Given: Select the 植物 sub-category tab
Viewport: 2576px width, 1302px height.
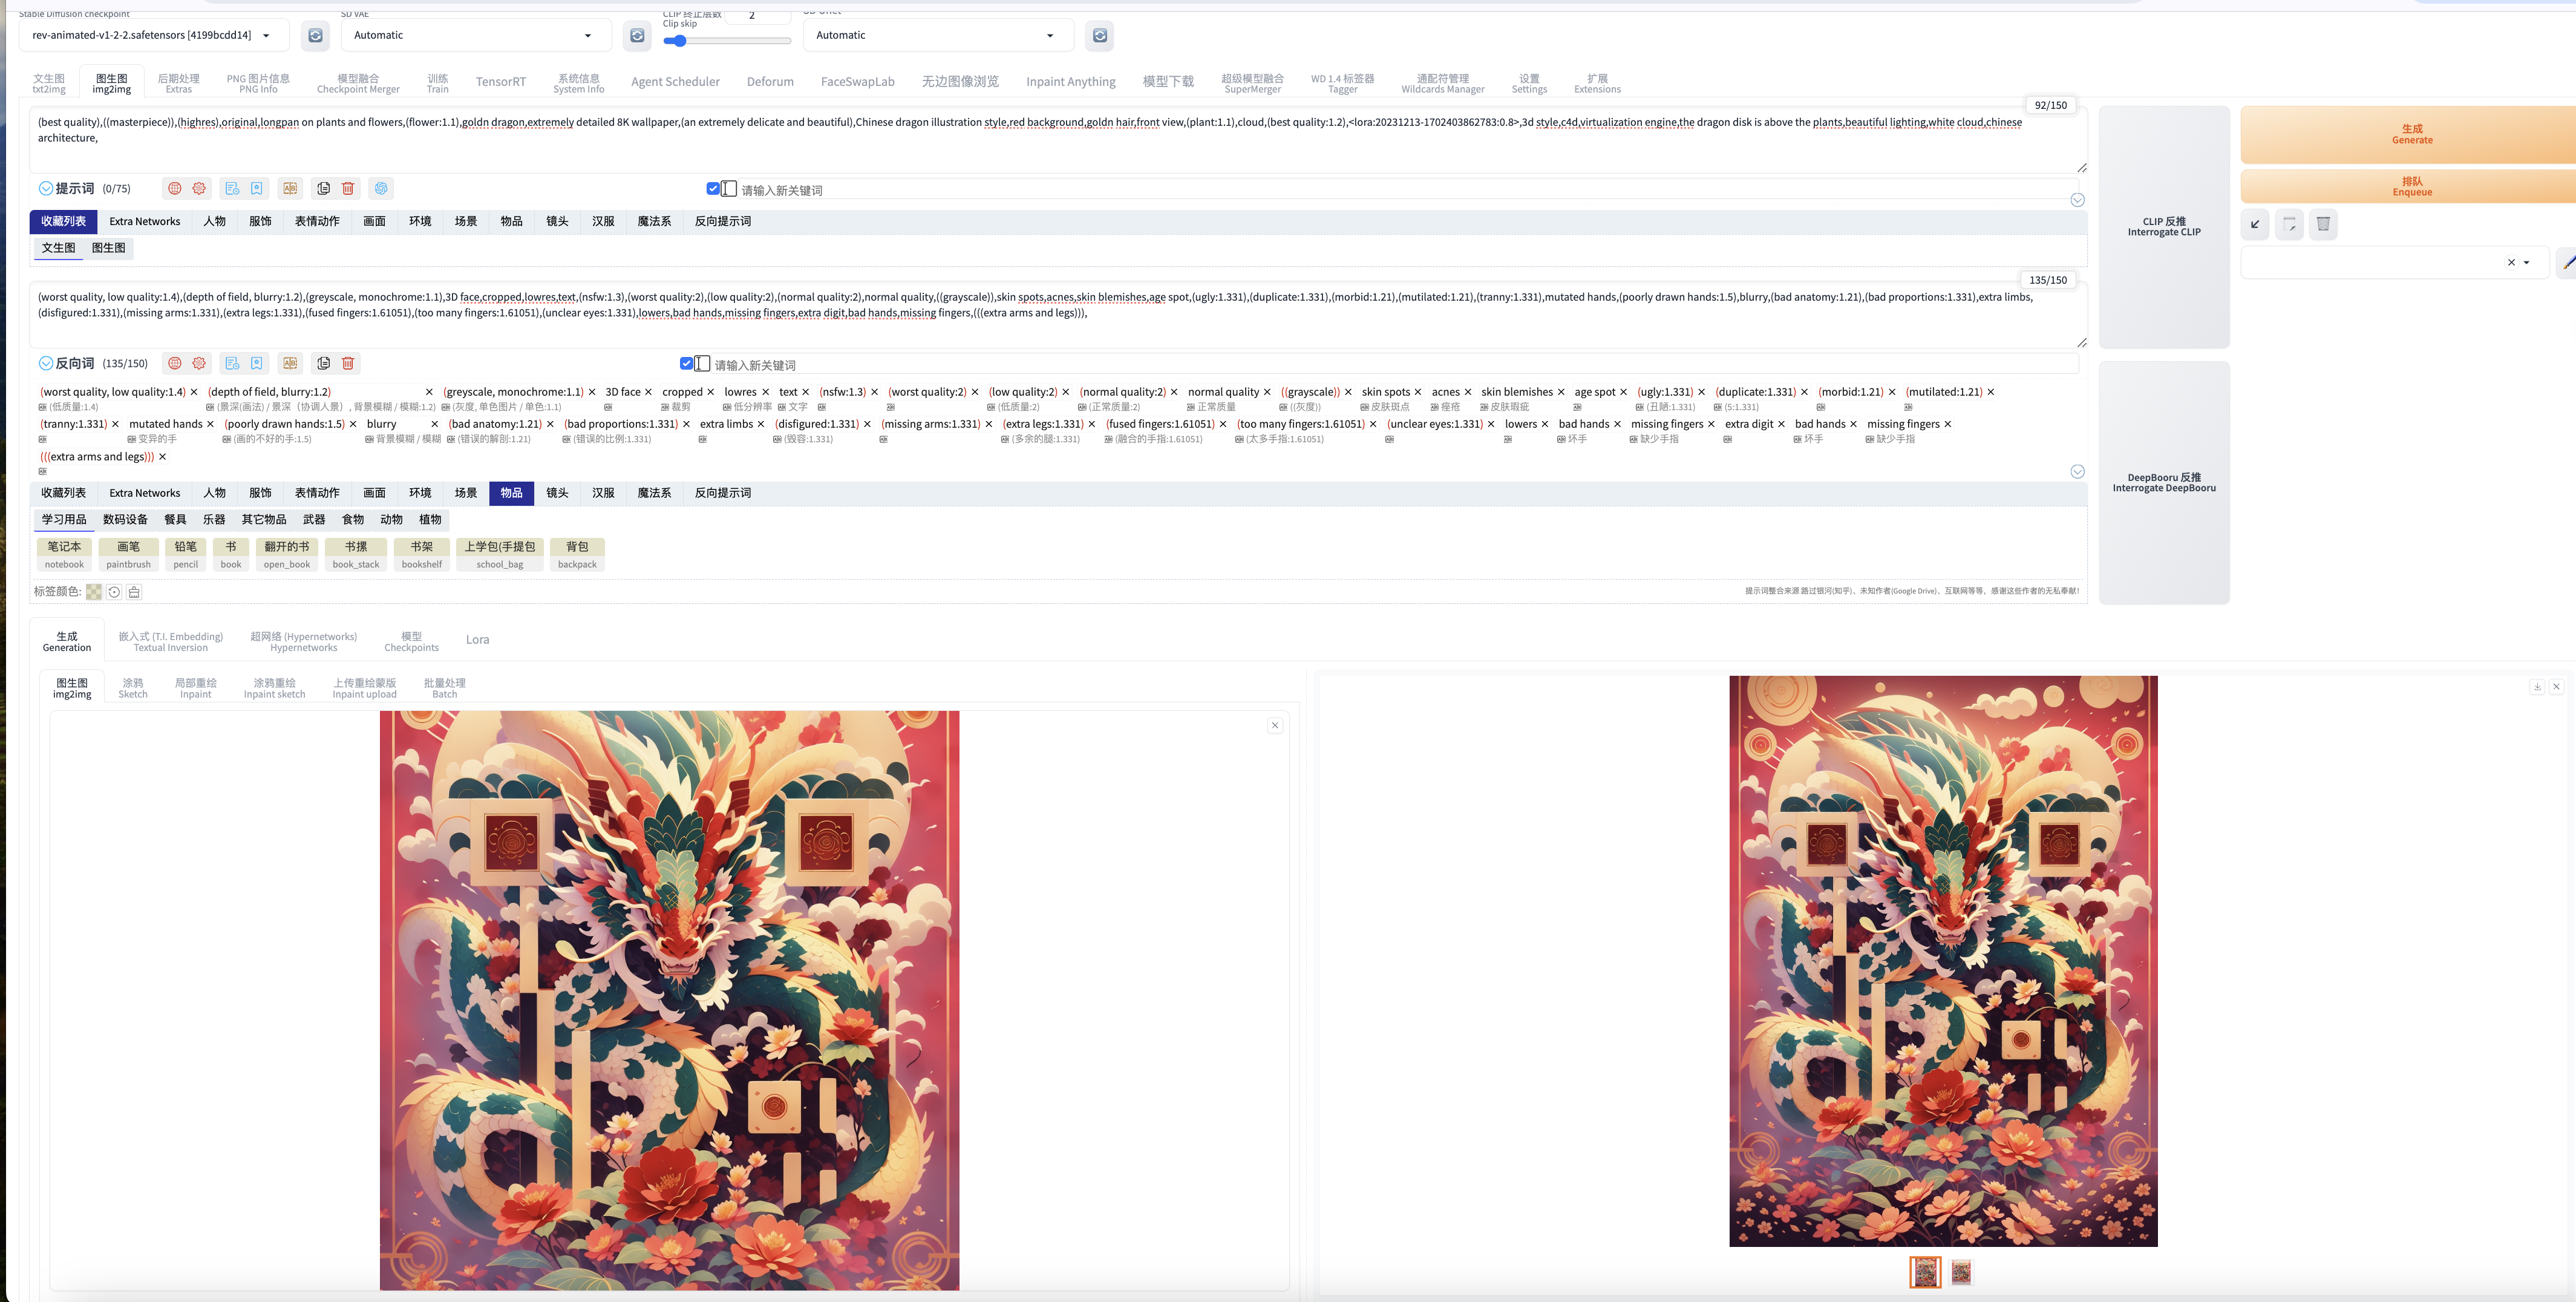Looking at the screenshot, I should click(x=430, y=520).
